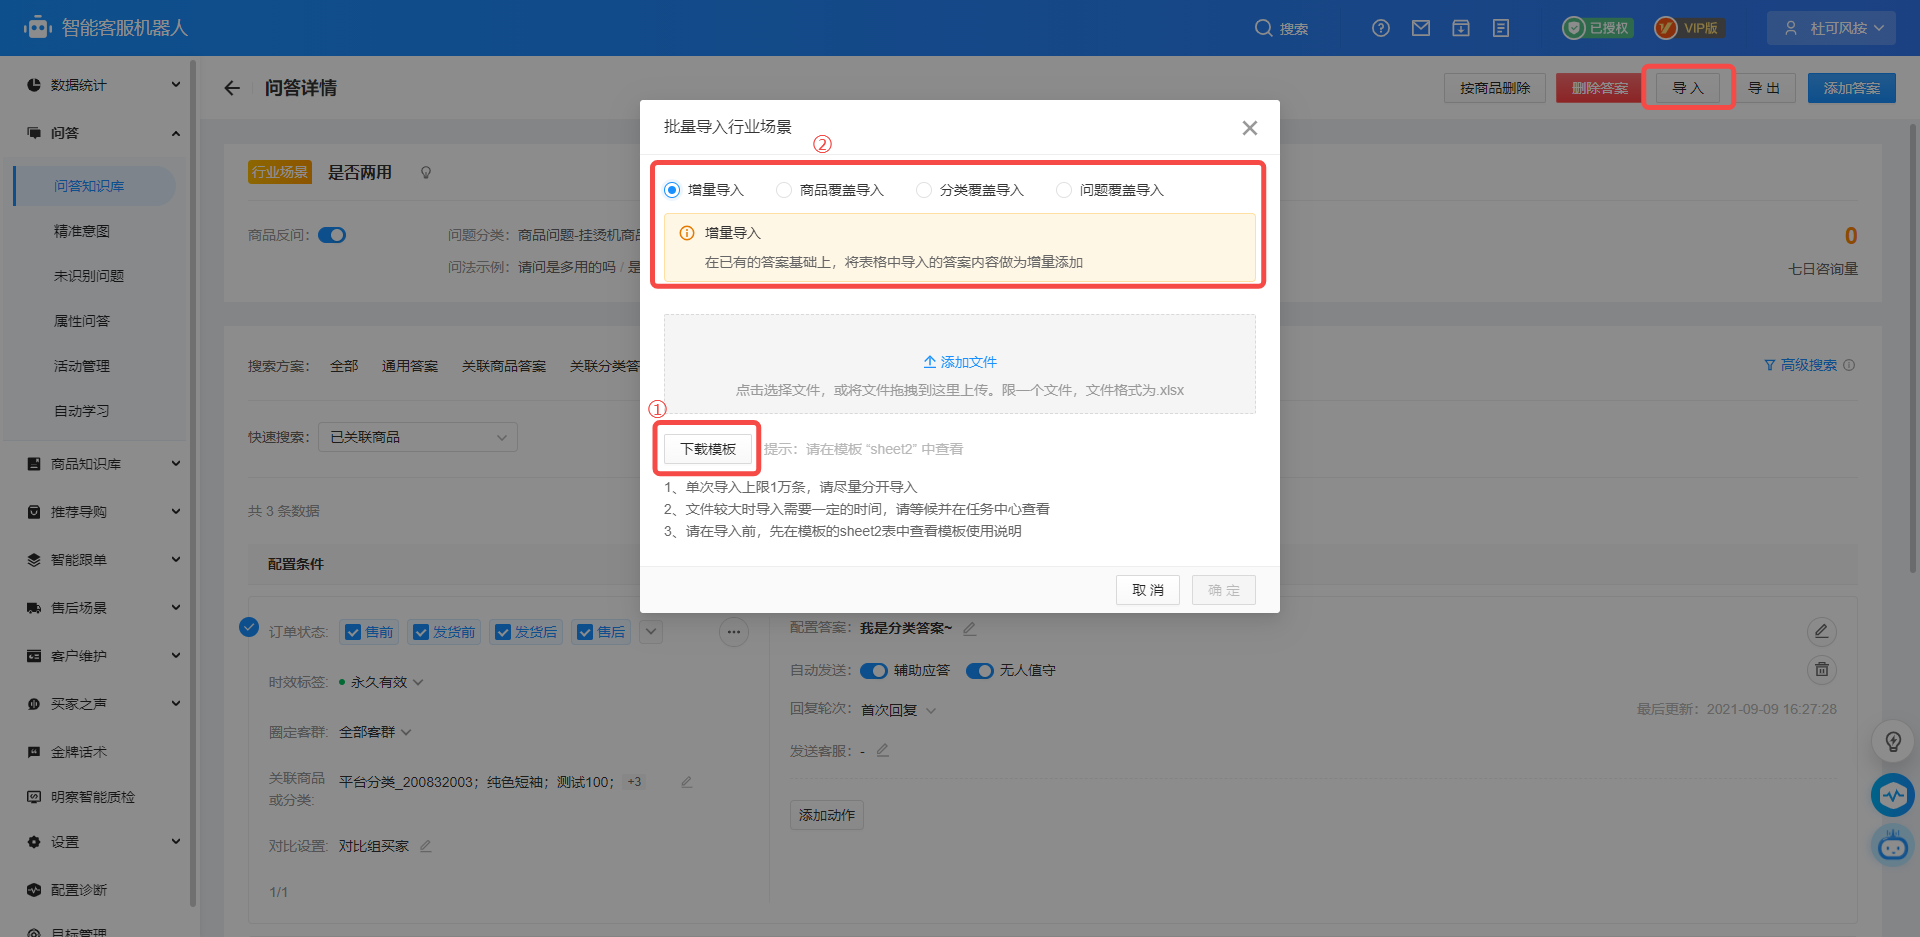Viewport: 1920px width, 937px height.
Task: Click the round edit pencil button on right
Action: tap(1822, 631)
